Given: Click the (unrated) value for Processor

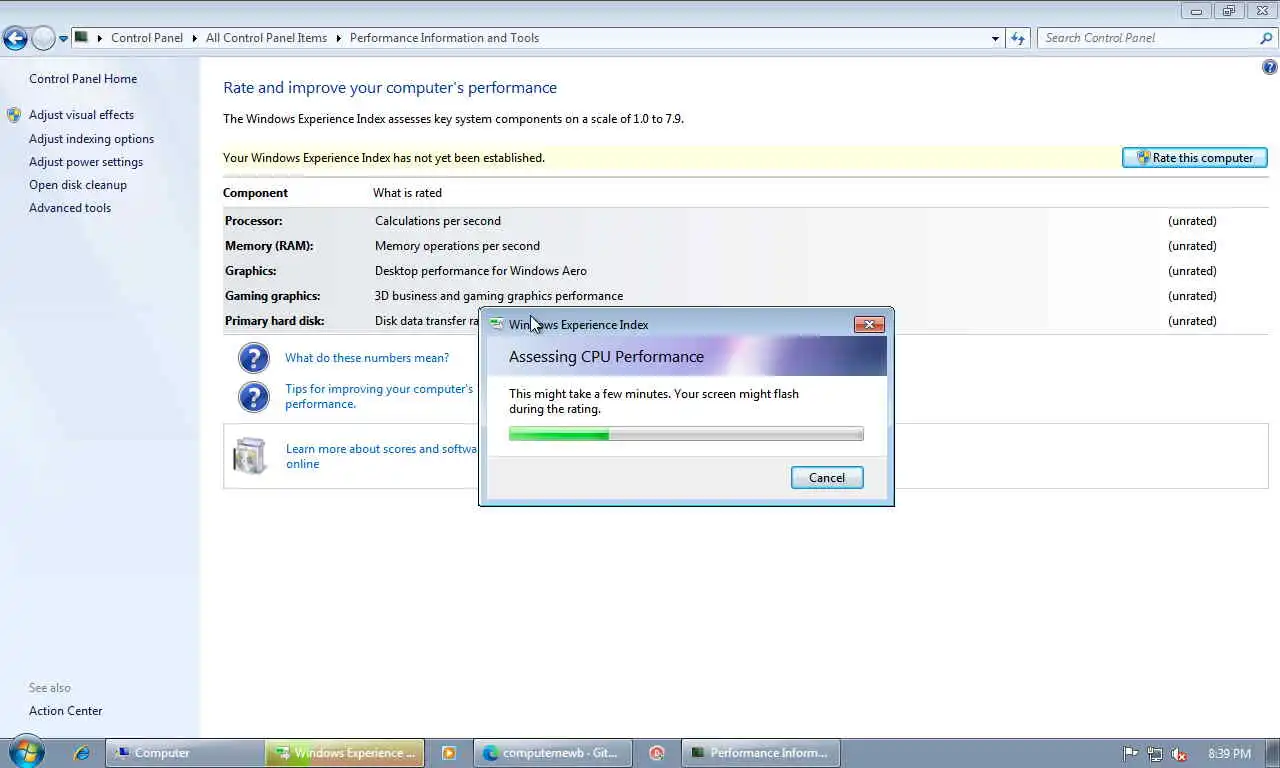Looking at the screenshot, I should tap(1192, 221).
